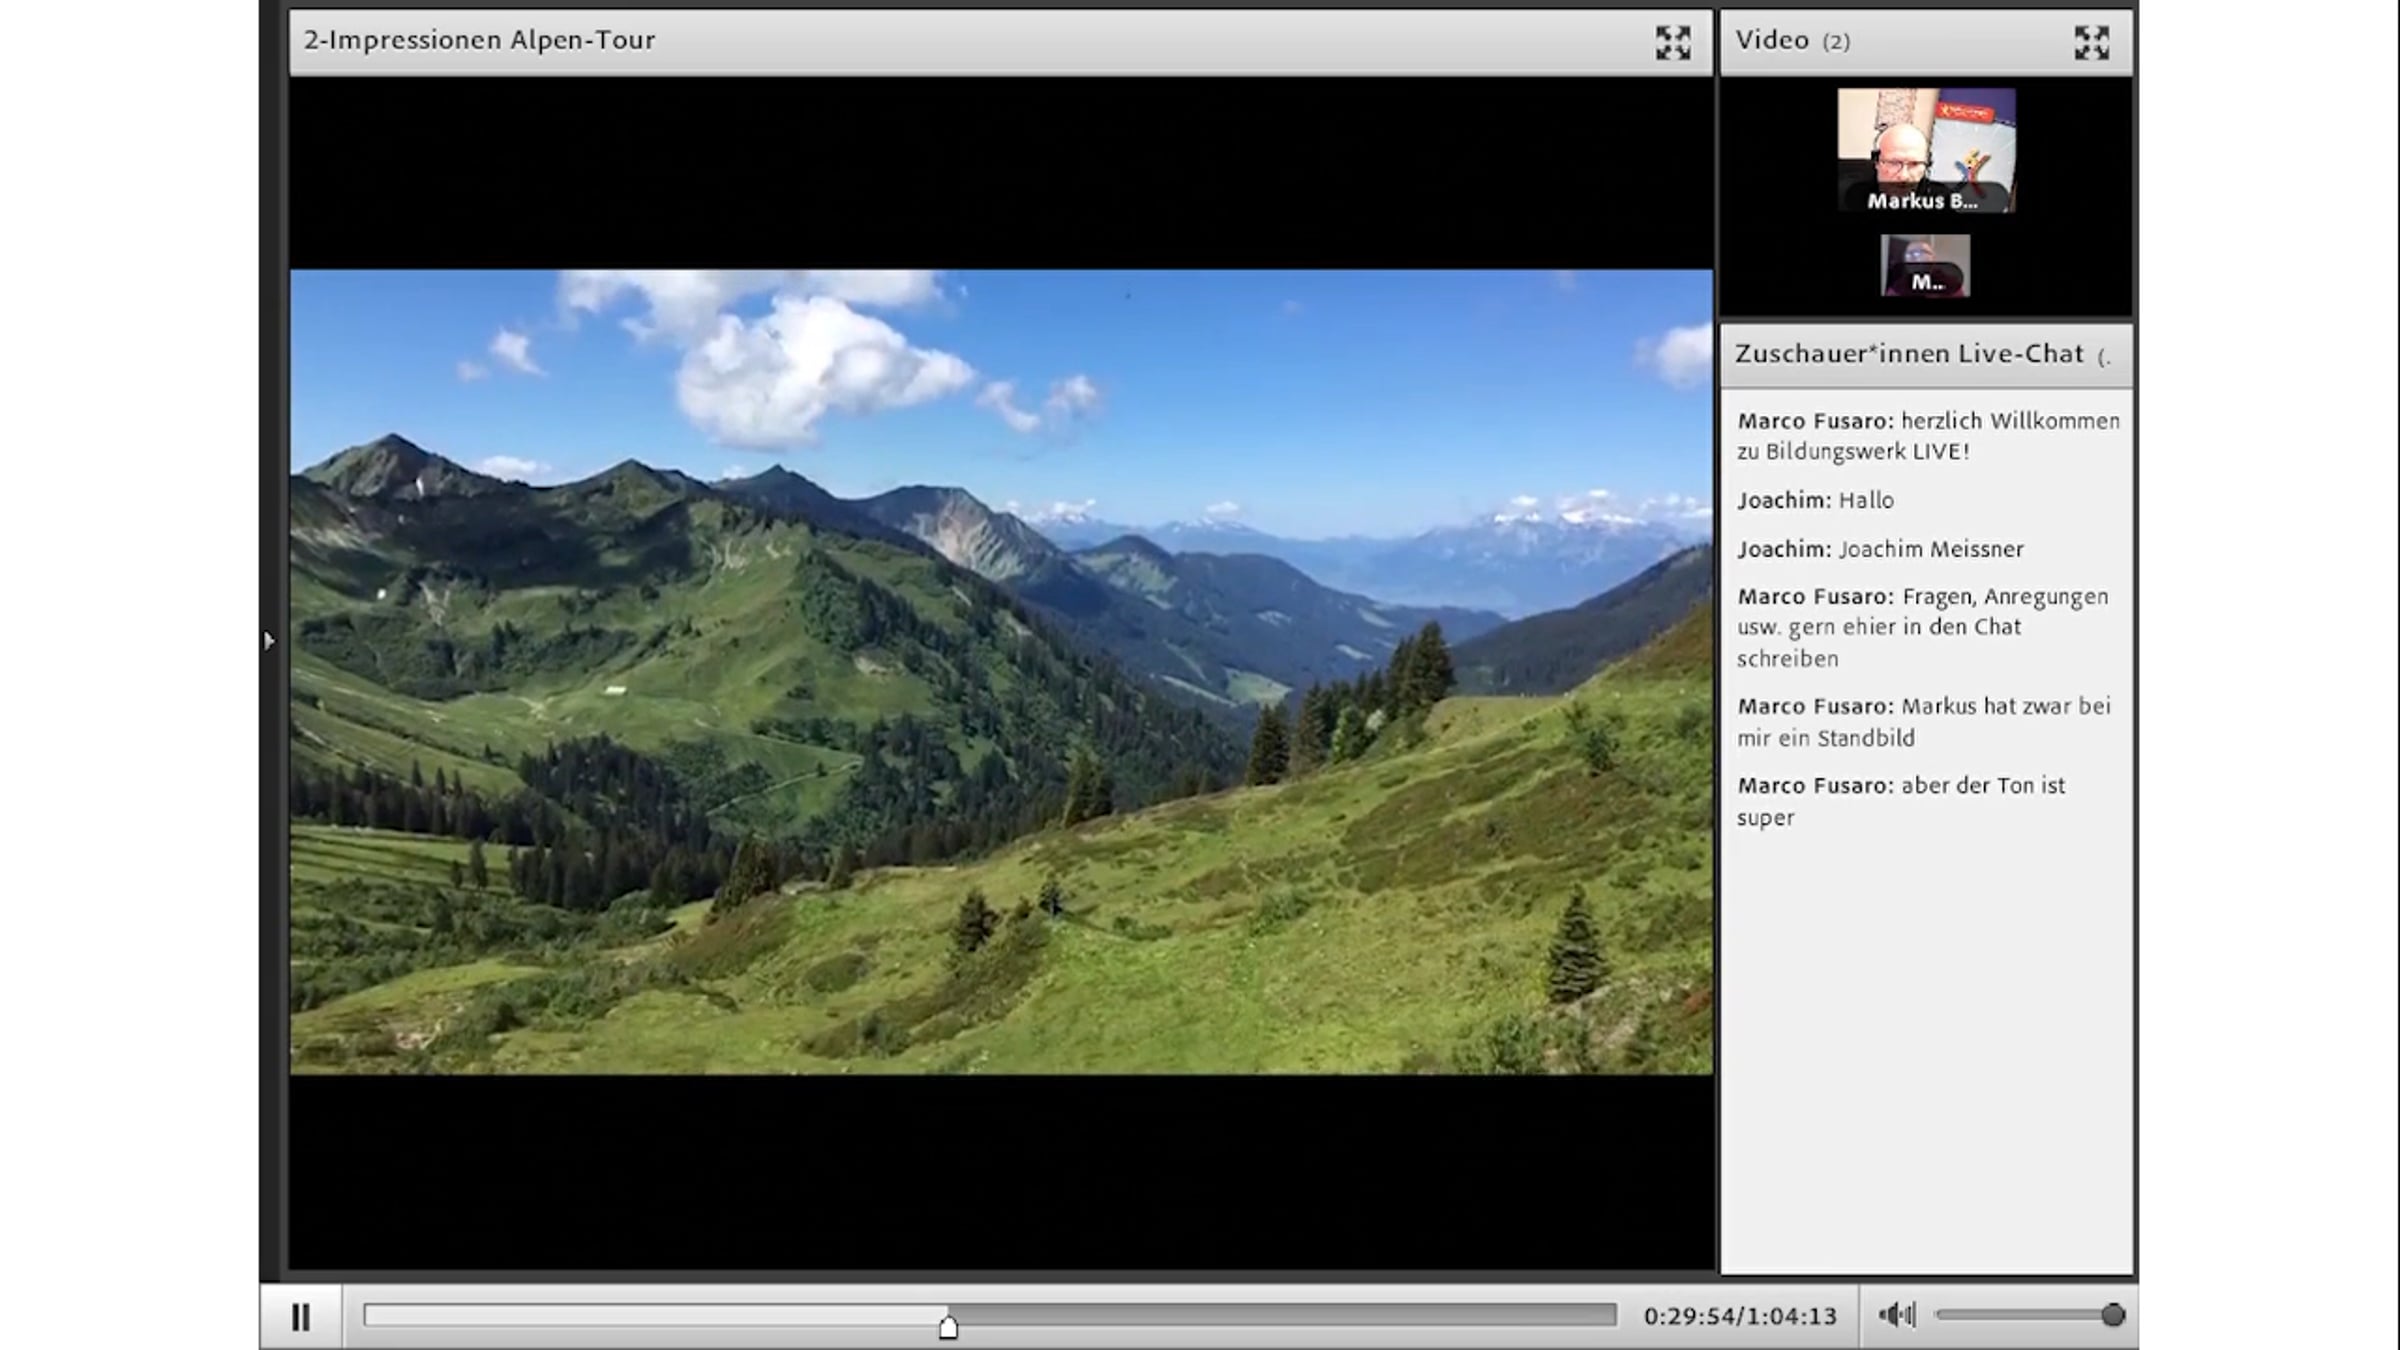Viewport: 2400px width, 1350px height.
Task: Click the Zuschauer*innen Live-Chat pod header
Action: pyautogui.click(x=1908, y=354)
